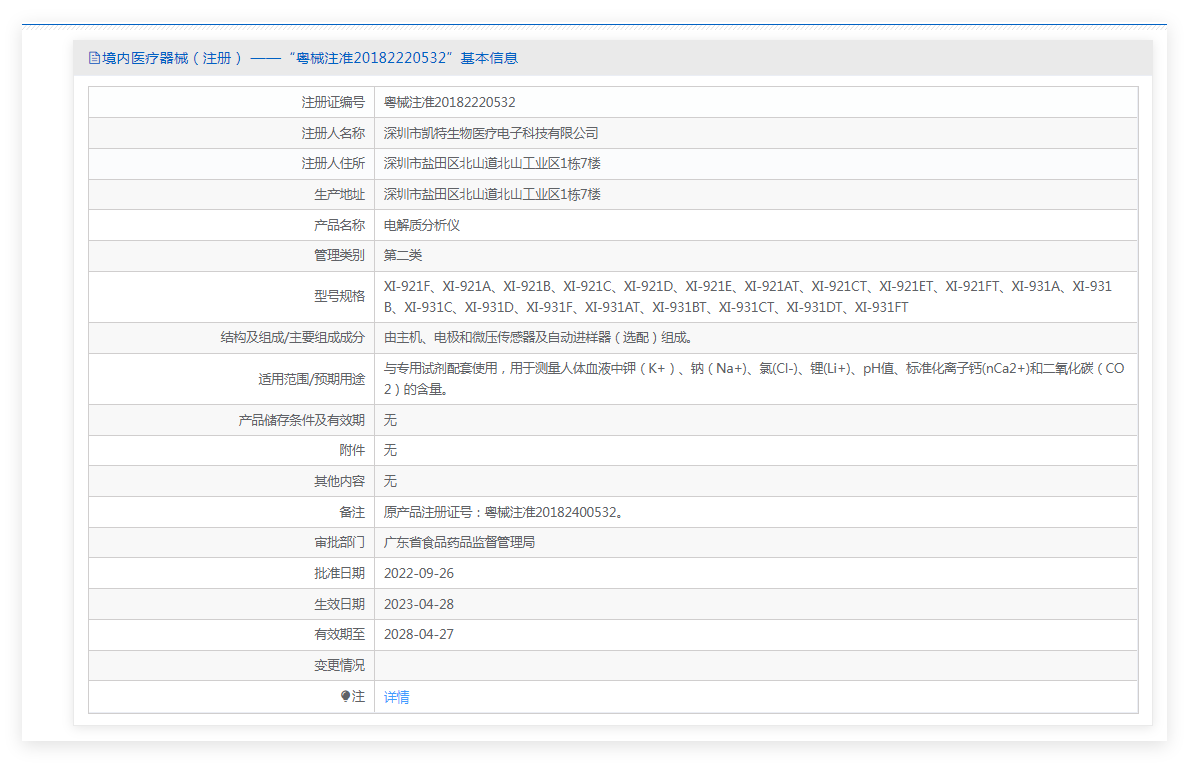Click the 注册人住所 label
The width and height of the screenshot is (1189, 763).
tap(333, 164)
